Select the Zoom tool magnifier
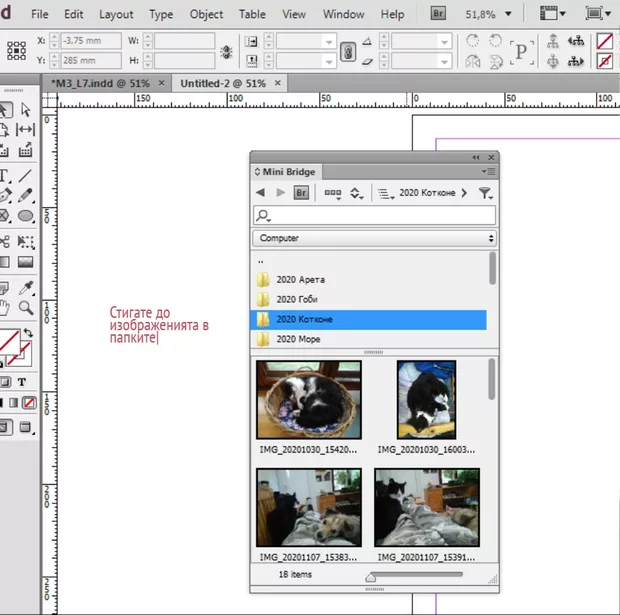The height and width of the screenshot is (615, 620). [x=27, y=307]
